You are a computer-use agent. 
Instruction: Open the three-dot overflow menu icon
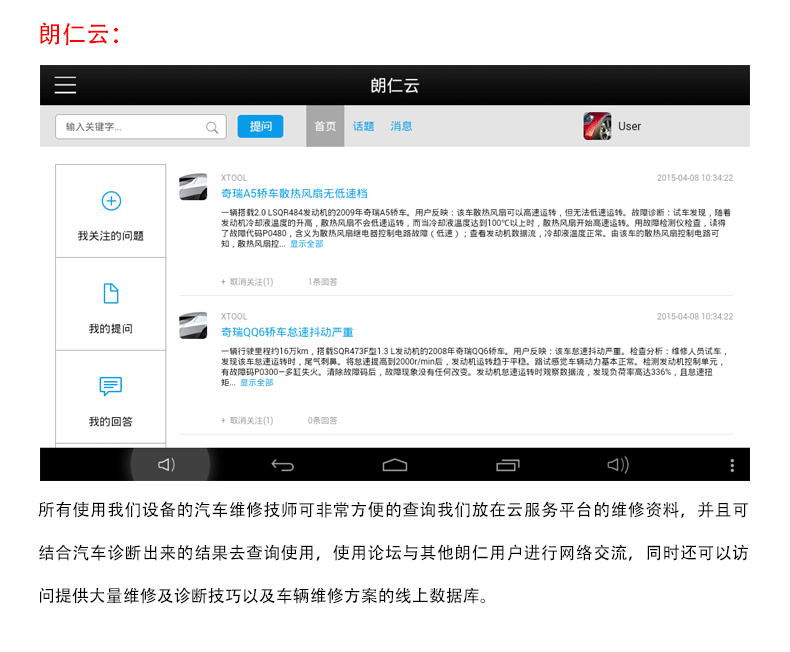(x=732, y=465)
